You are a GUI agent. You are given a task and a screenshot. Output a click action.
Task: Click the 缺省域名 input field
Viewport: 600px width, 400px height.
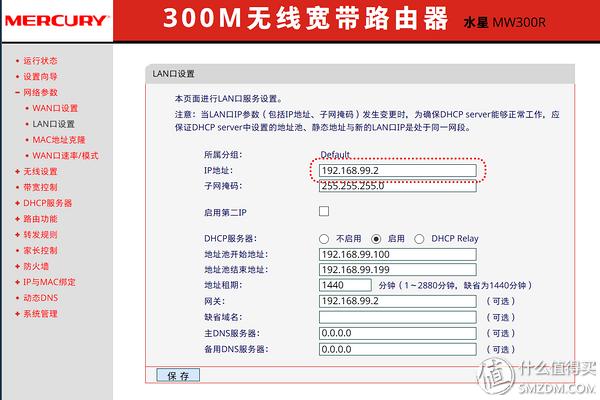coord(398,317)
